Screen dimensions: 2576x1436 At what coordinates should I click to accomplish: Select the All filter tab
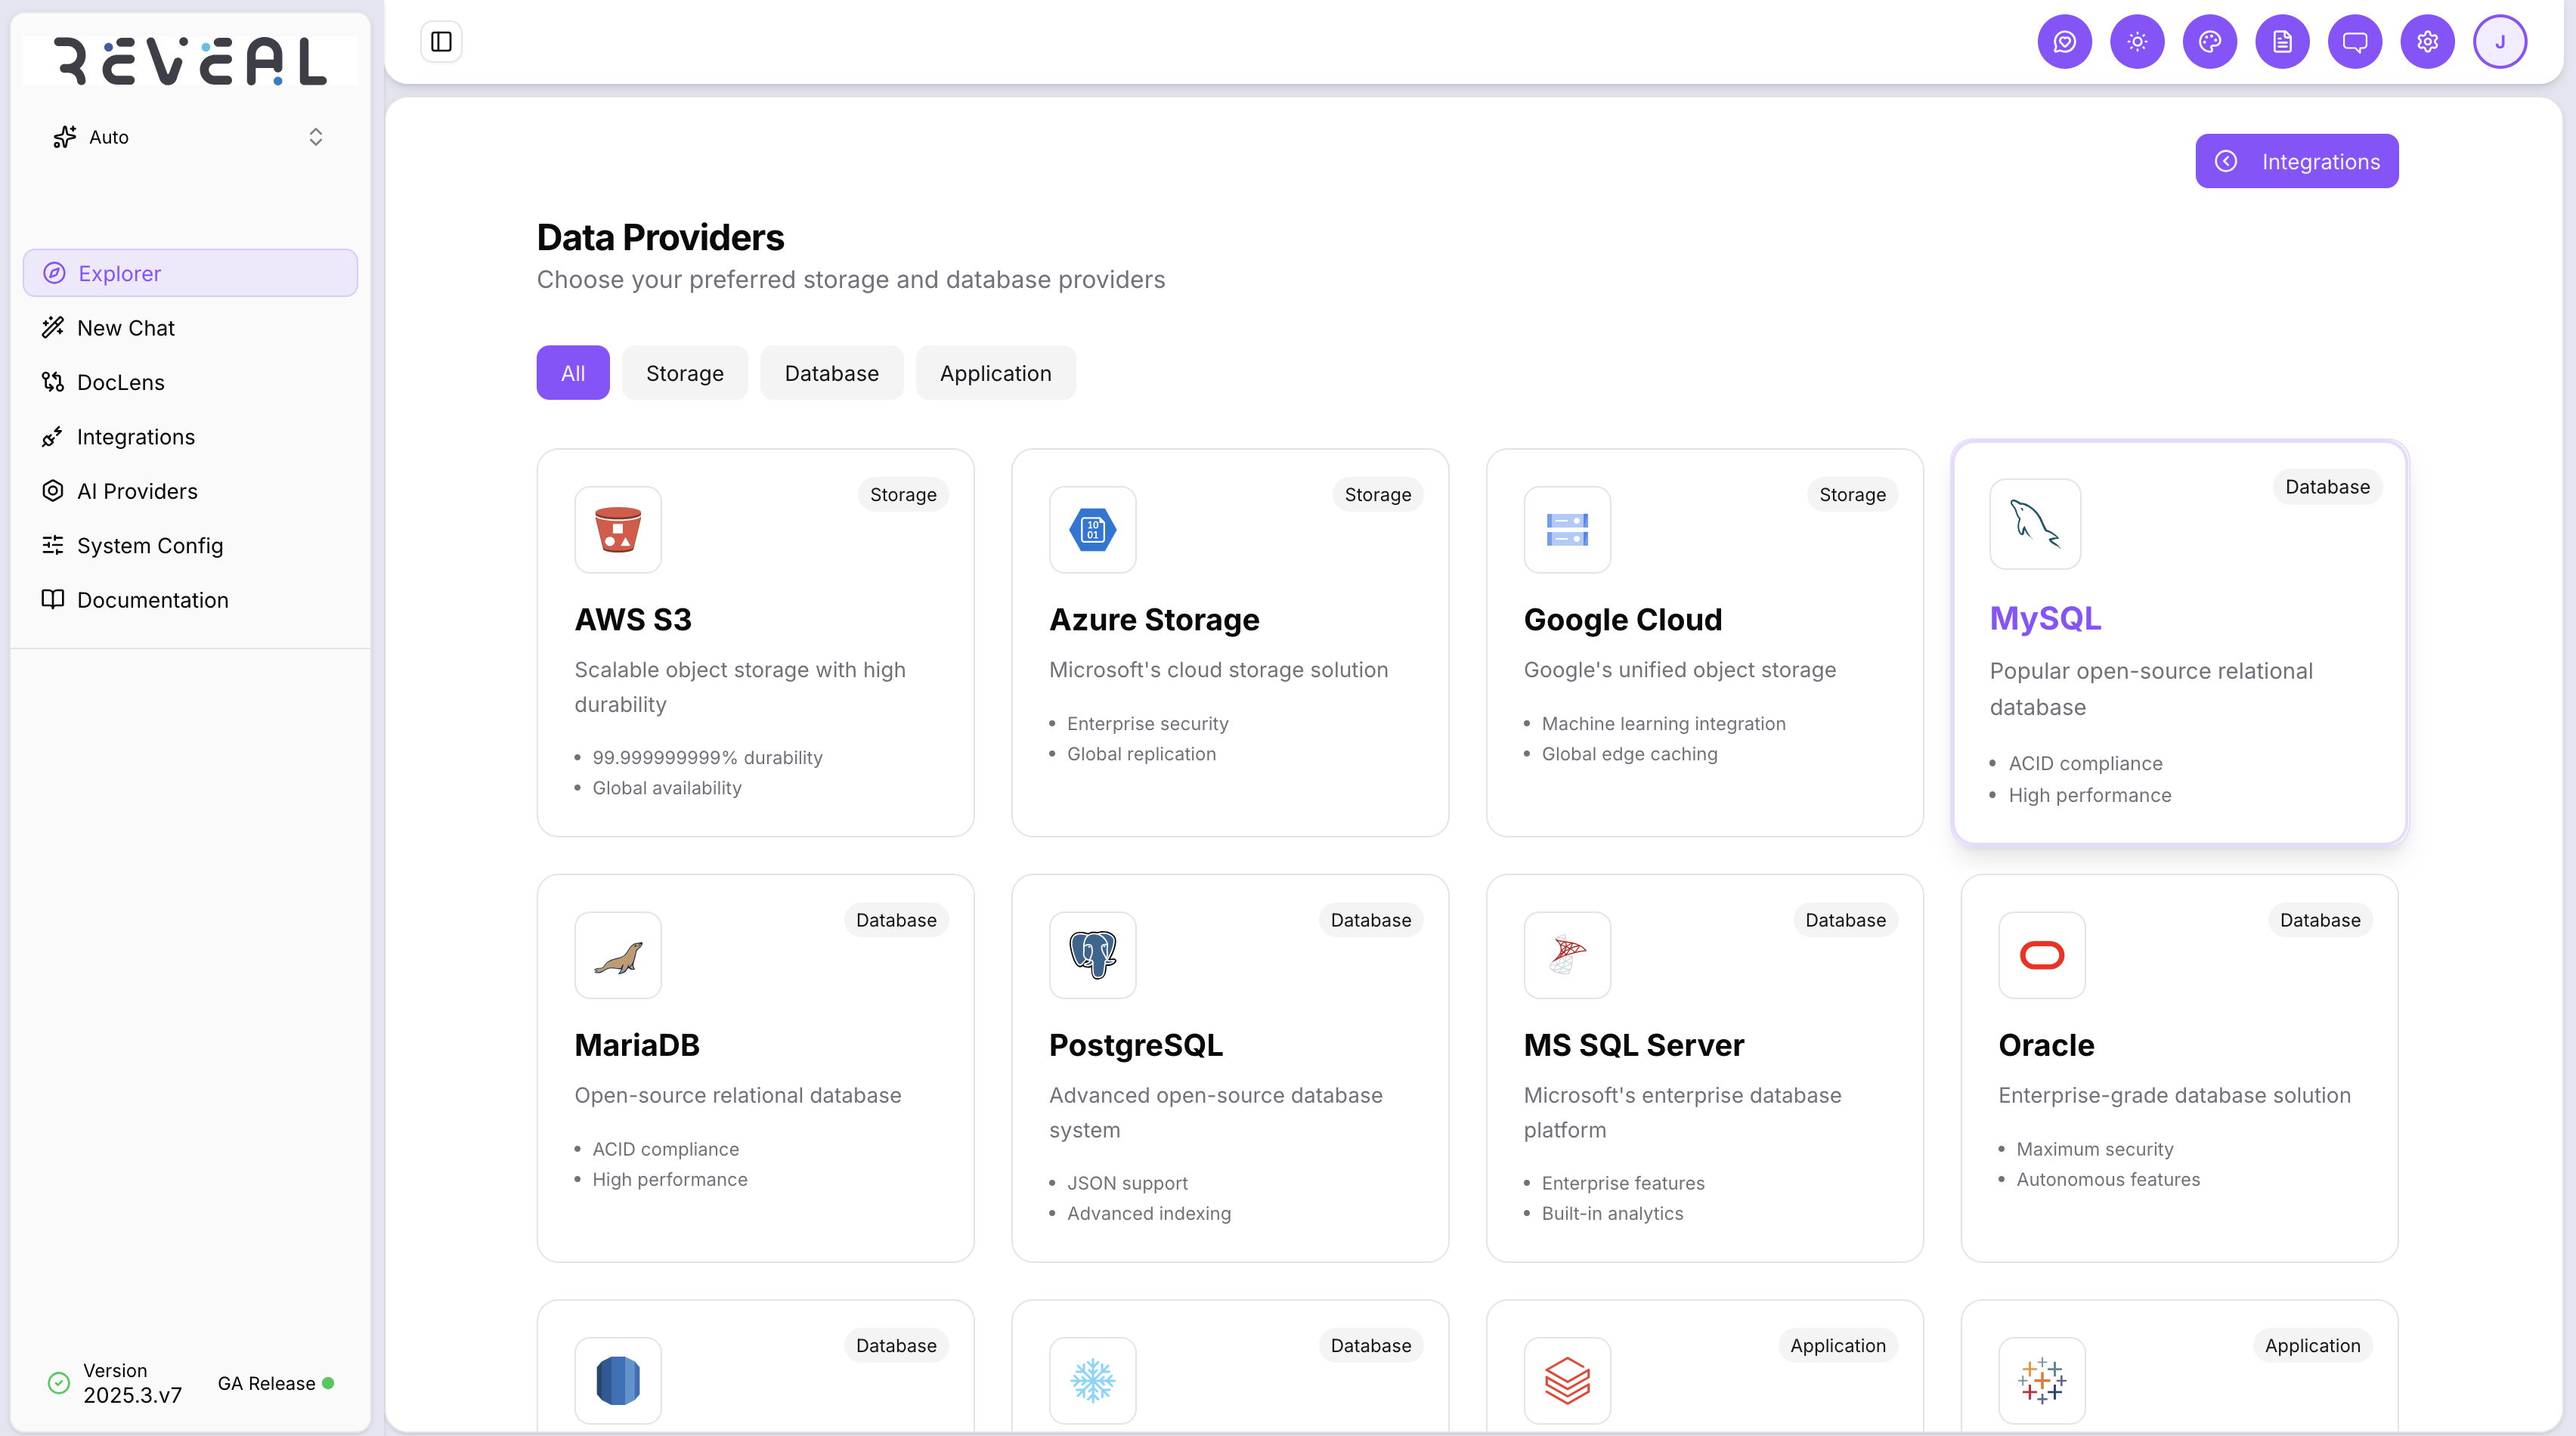click(573, 373)
